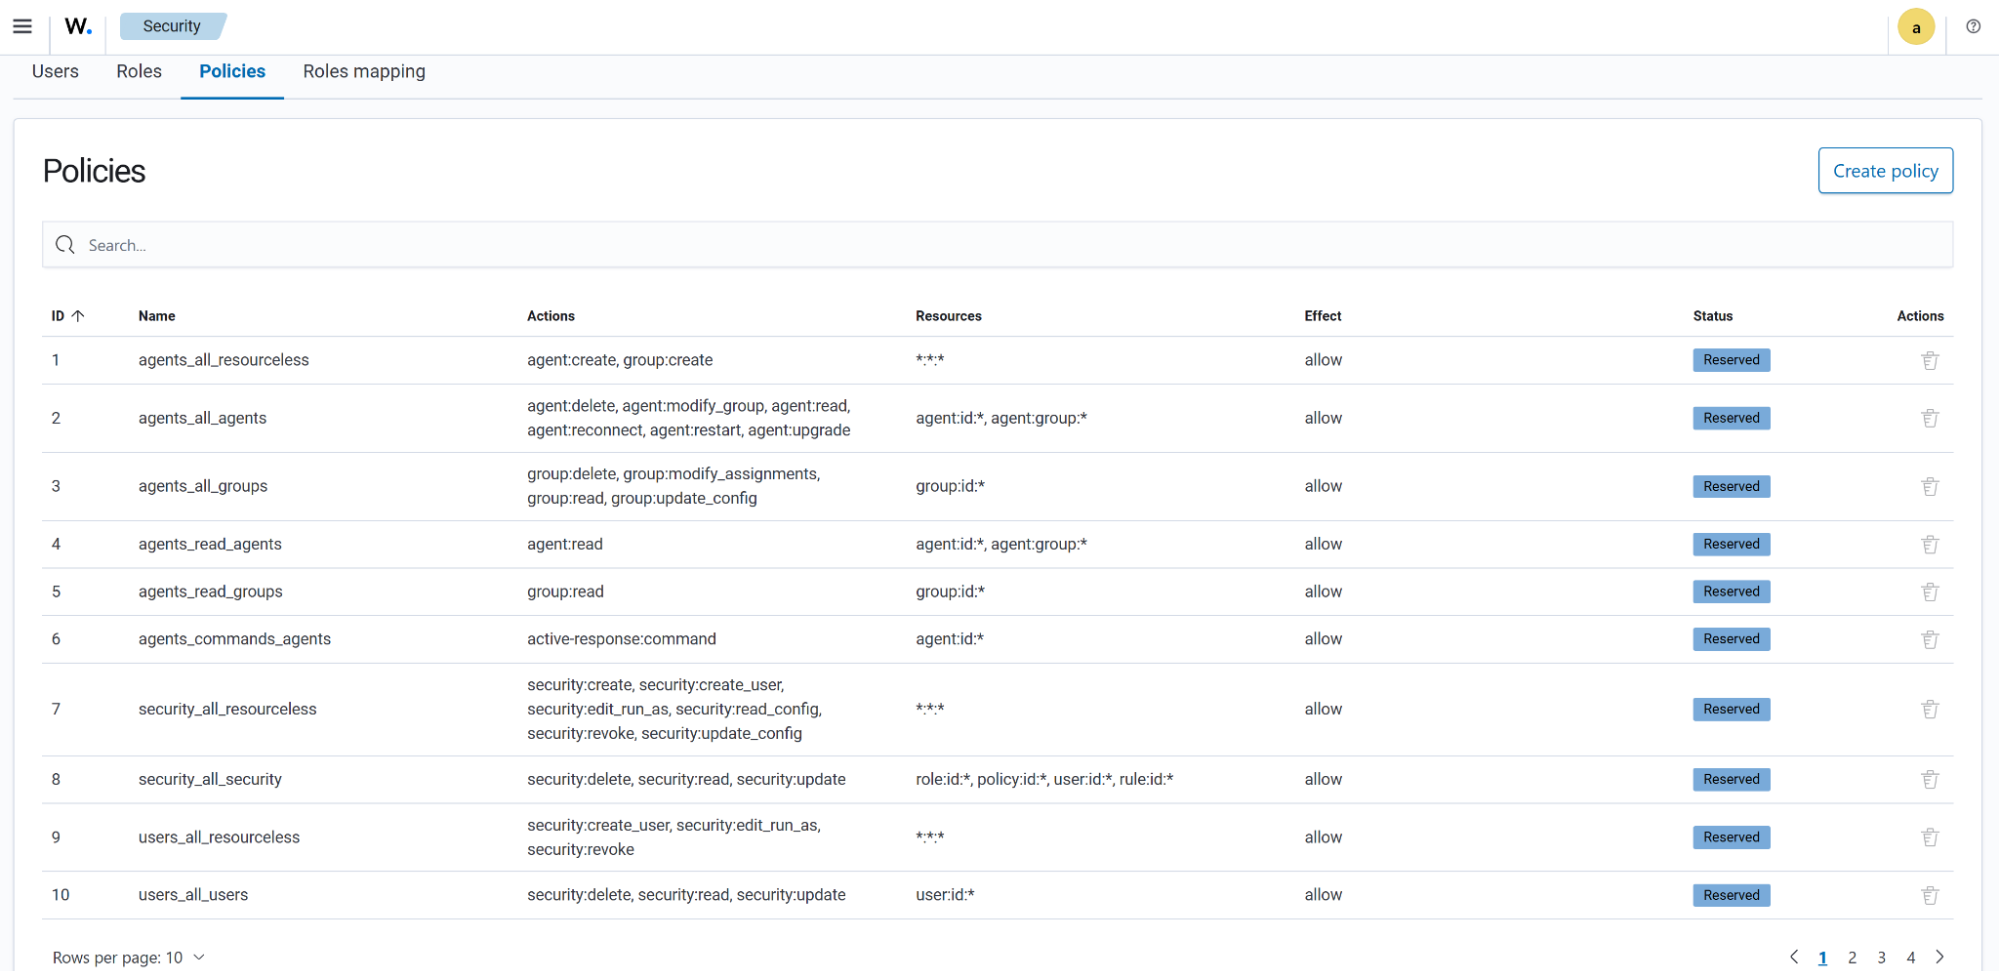Open the help icon in the top bar
Viewport: 1999px width, 972px height.
(x=1973, y=26)
